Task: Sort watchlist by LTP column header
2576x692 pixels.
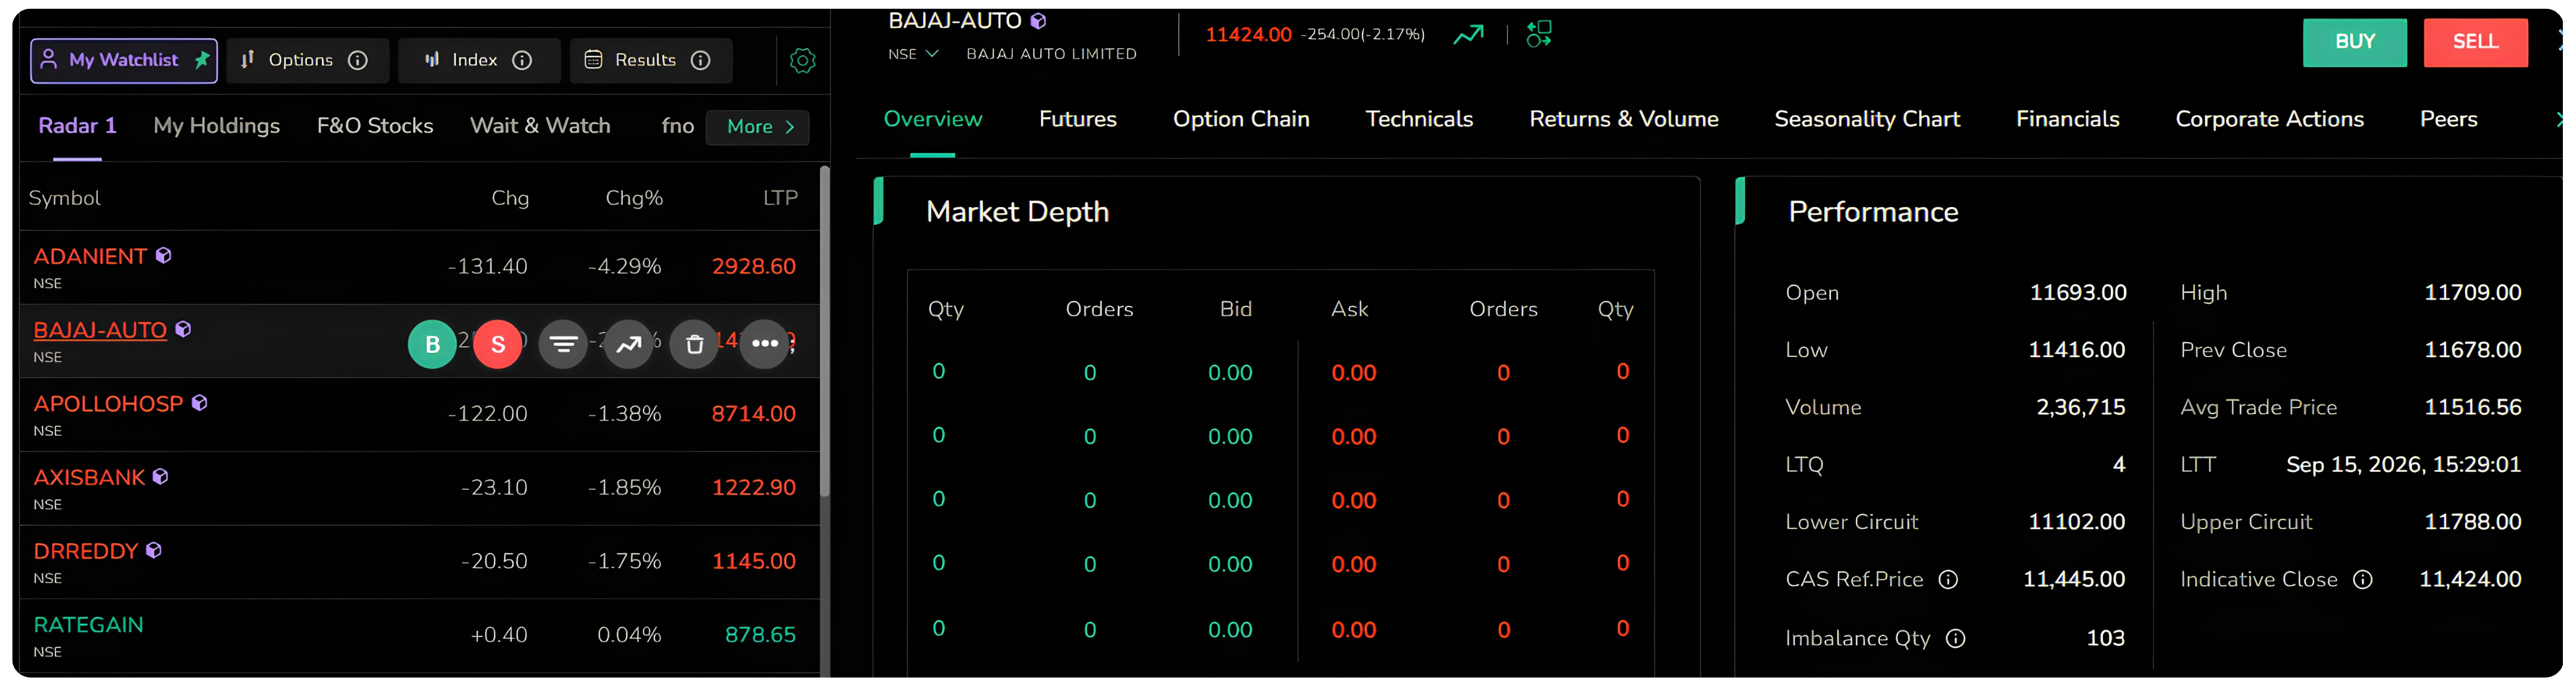Action: [x=780, y=198]
